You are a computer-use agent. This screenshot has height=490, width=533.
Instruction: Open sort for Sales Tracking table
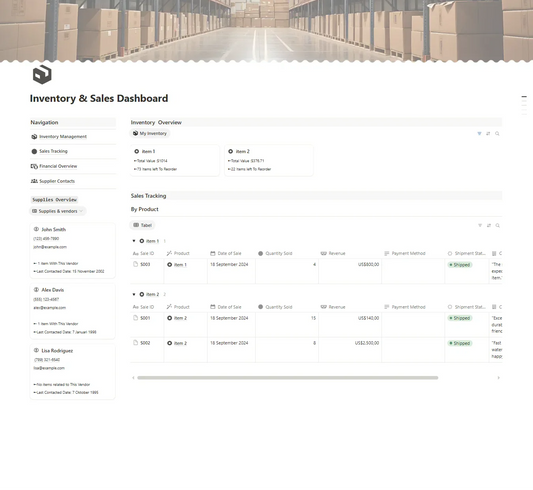click(x=489, y=225)
